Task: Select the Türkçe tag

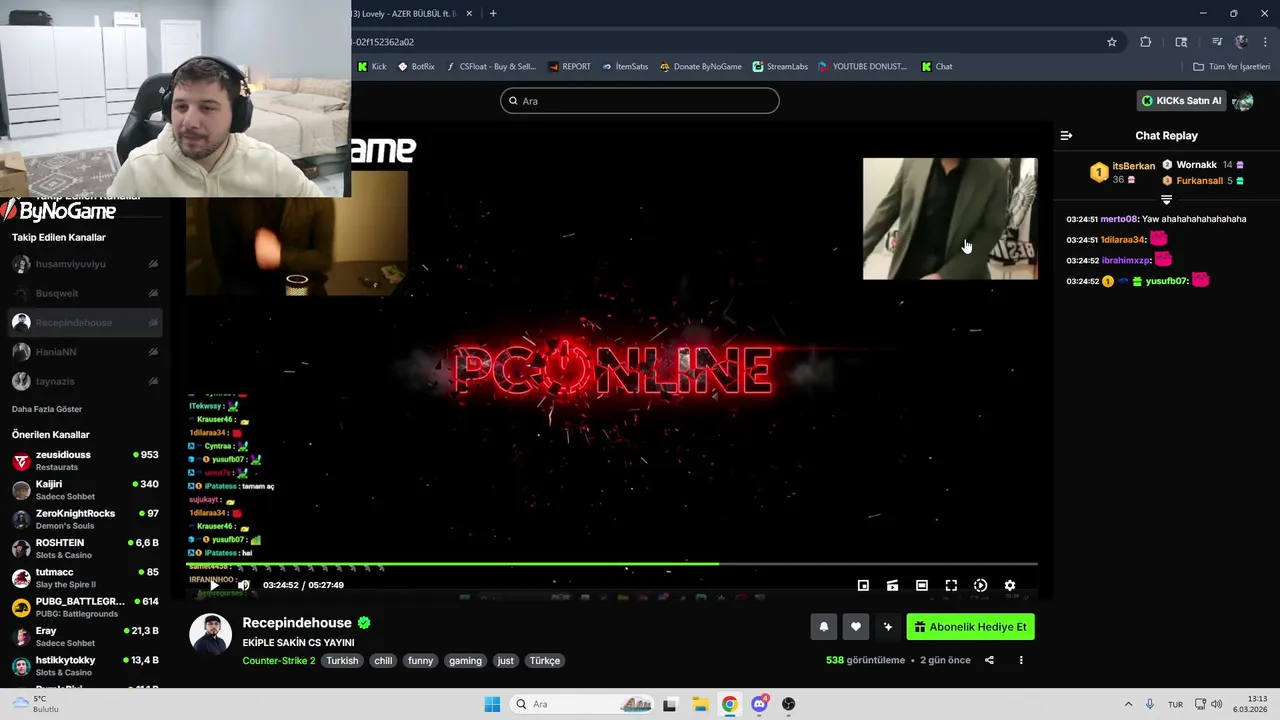Action: click(x=545, y=661)
